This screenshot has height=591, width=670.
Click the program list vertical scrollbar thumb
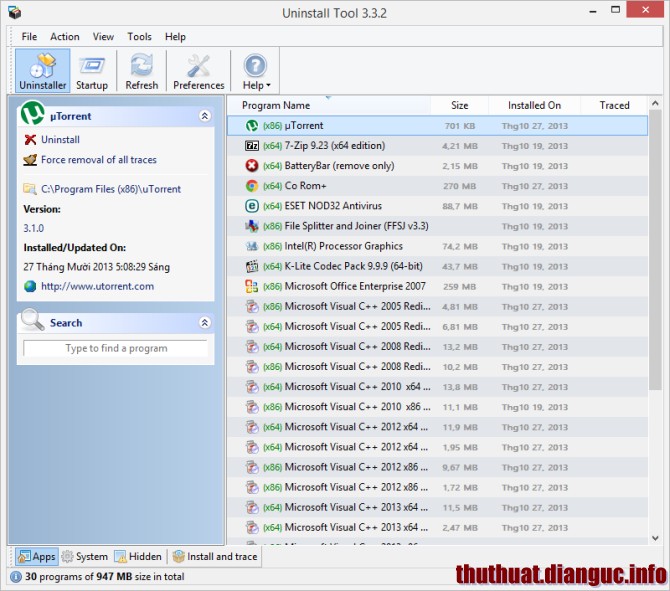coord(655,250)
